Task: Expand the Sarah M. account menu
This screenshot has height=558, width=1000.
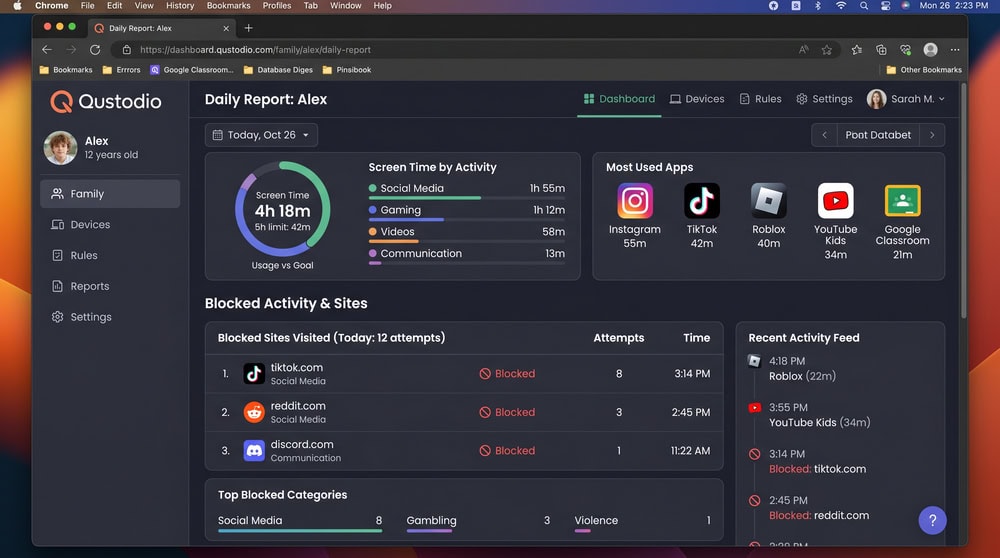Action: [x=906, y=99]
